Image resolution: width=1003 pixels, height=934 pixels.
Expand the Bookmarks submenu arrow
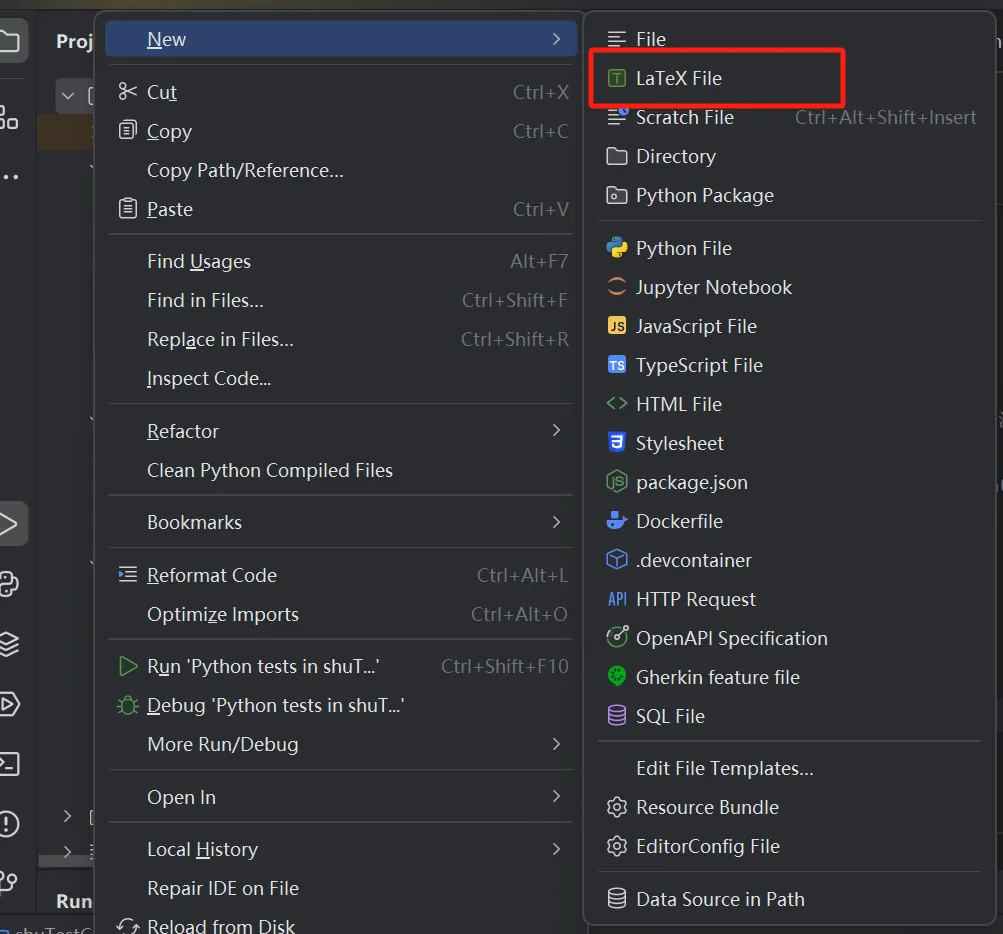(x=556, y=522)
